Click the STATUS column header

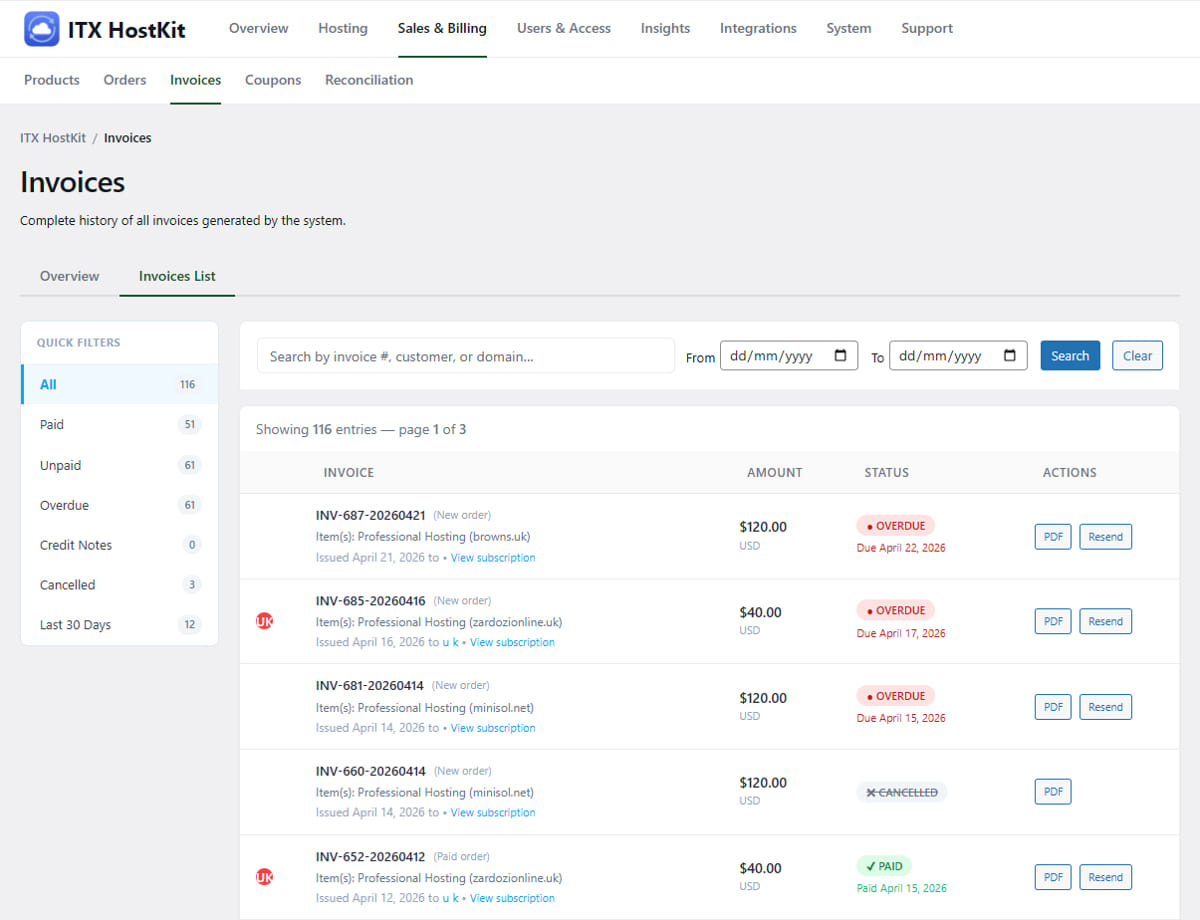(x=887, y=472)
